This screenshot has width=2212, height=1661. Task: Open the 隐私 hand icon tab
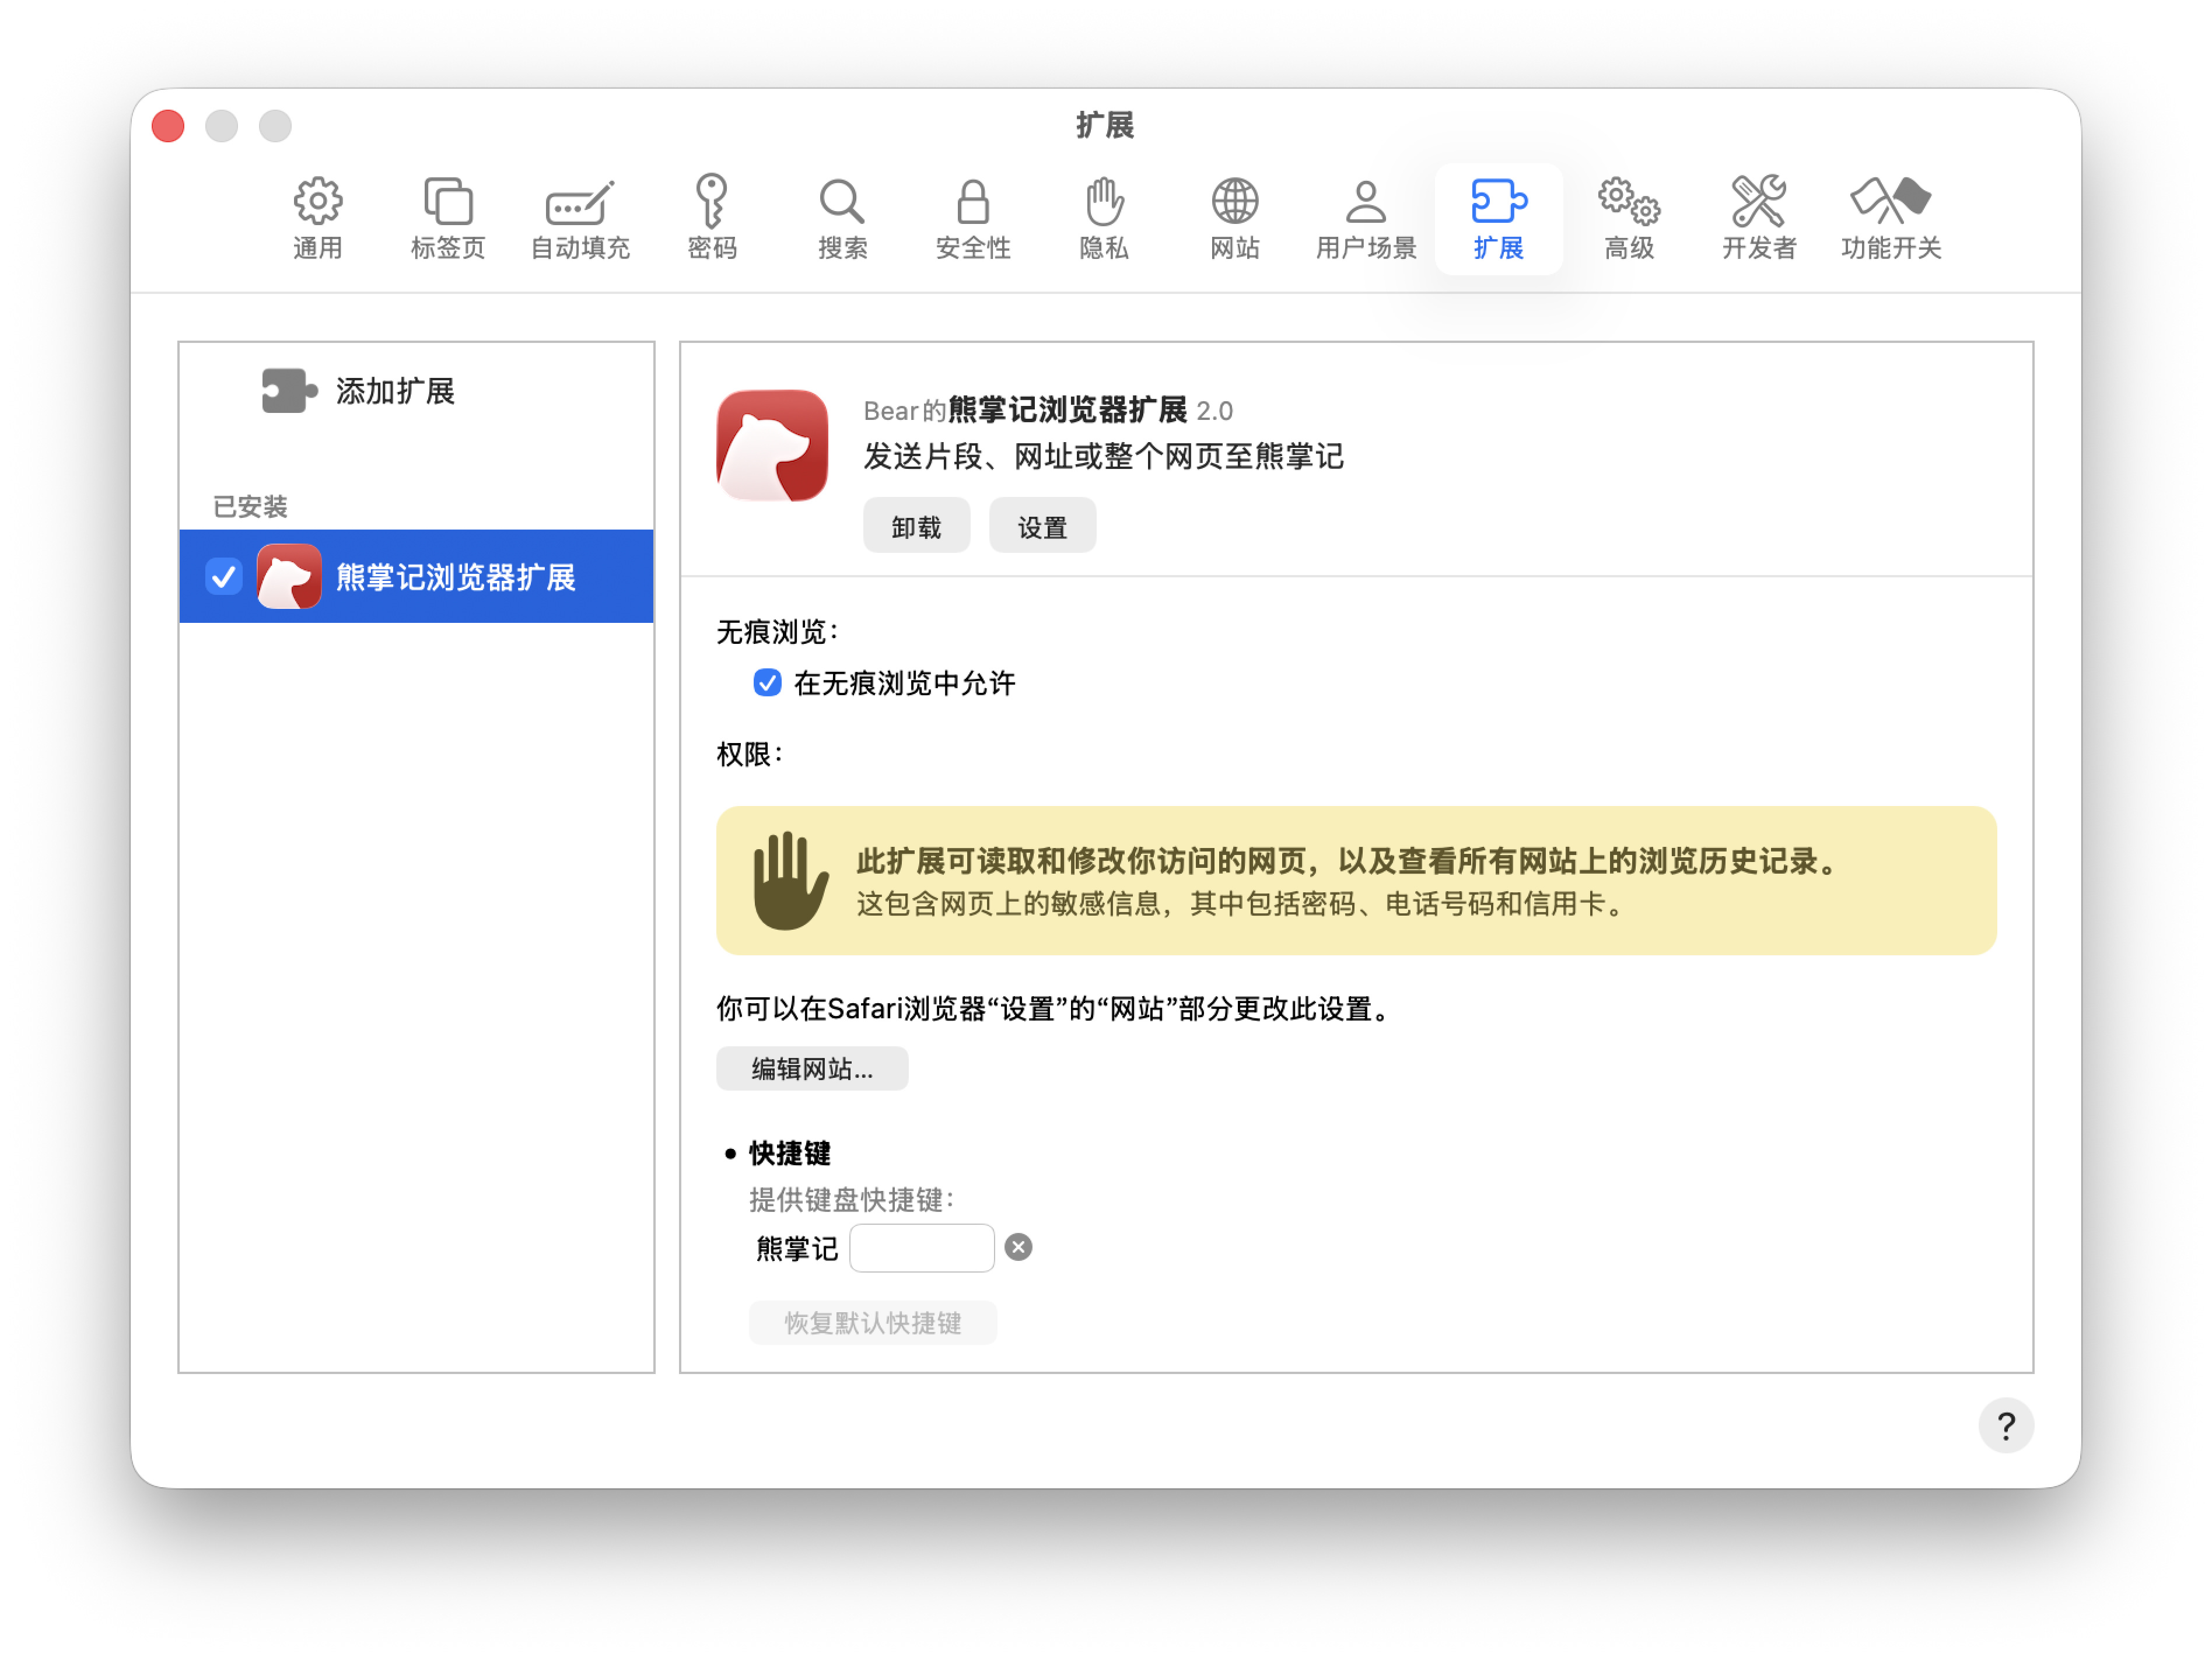[1104, 218]
